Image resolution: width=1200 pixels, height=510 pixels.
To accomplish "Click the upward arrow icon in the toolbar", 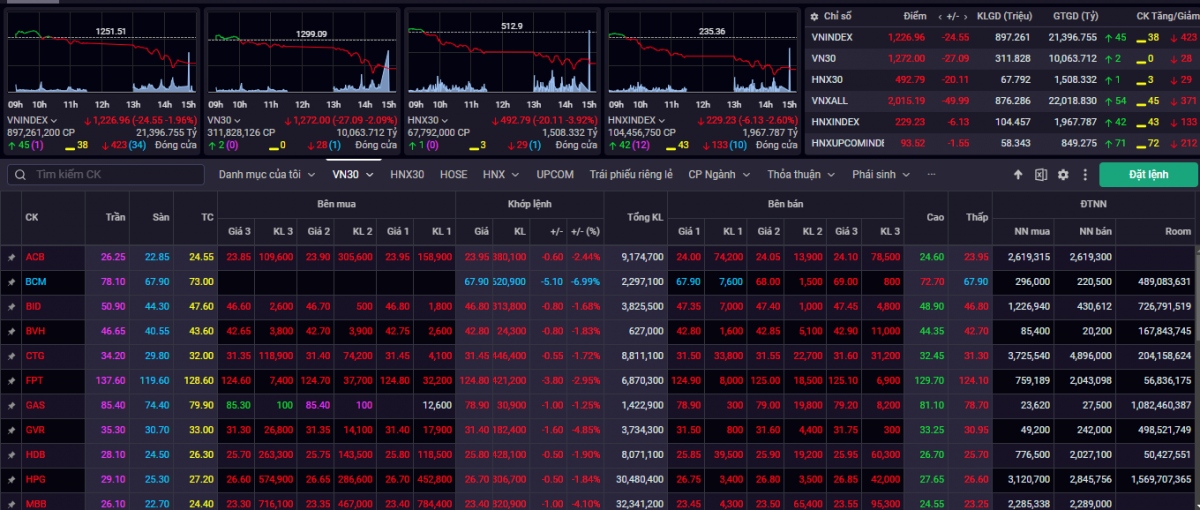I will click(1018, 174).
